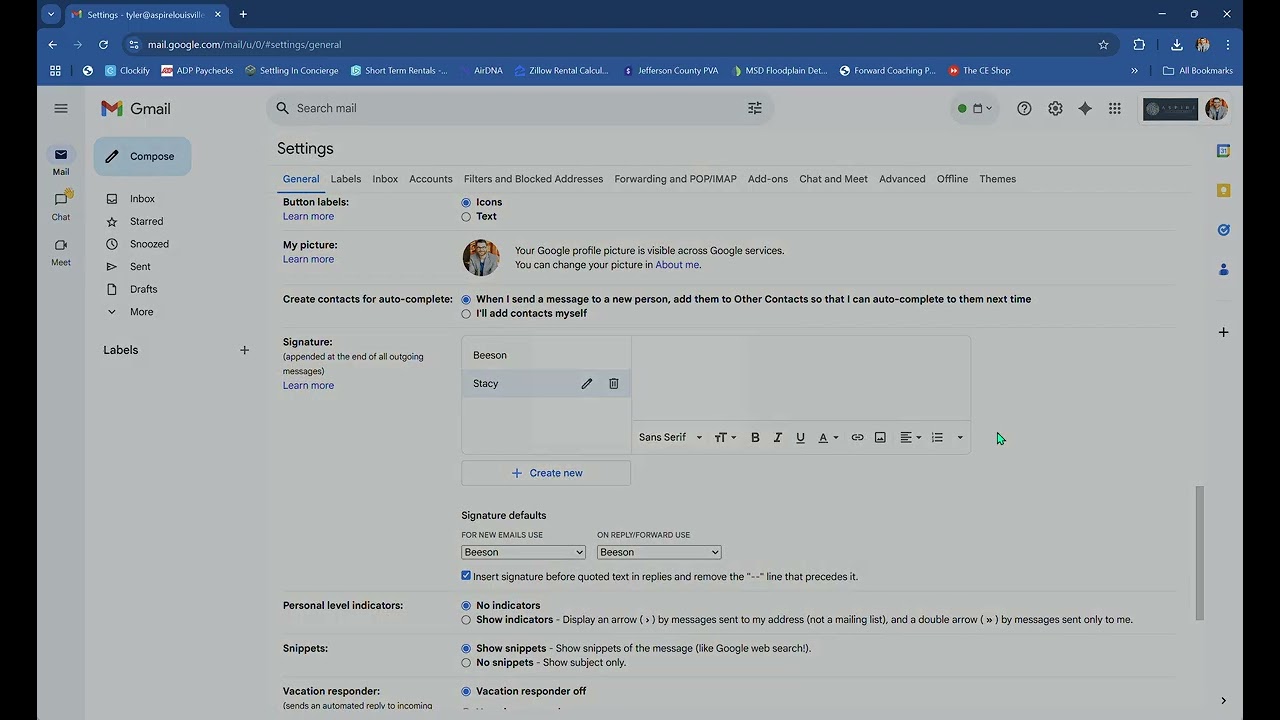Open the Help support icon
The width and height of the screenshot is (1280, 720).
pos(1024,108)
